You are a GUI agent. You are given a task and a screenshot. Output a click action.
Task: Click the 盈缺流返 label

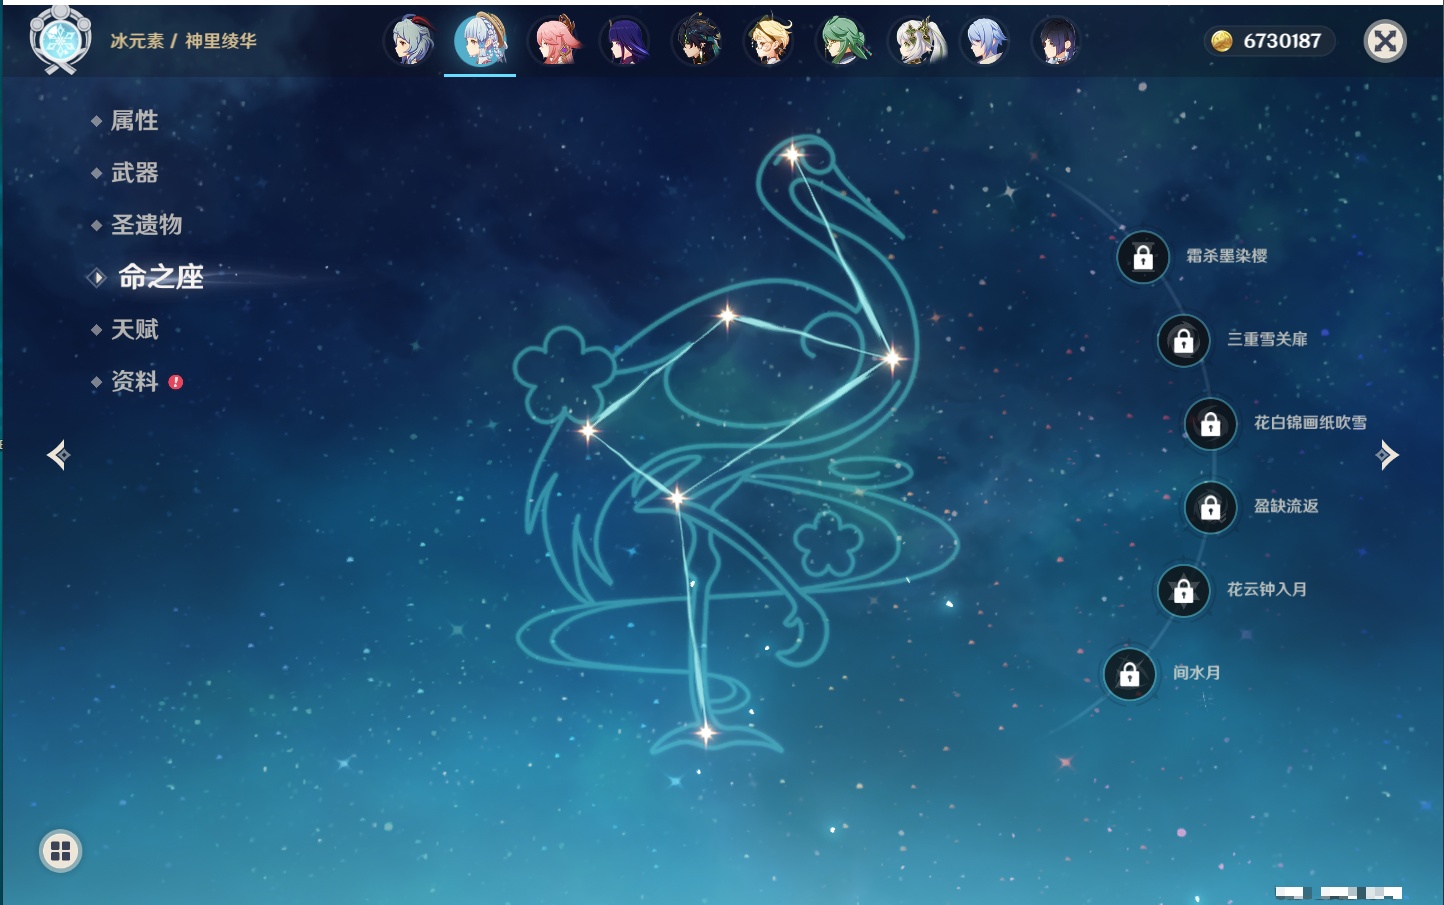click(x=1286, y=506)
